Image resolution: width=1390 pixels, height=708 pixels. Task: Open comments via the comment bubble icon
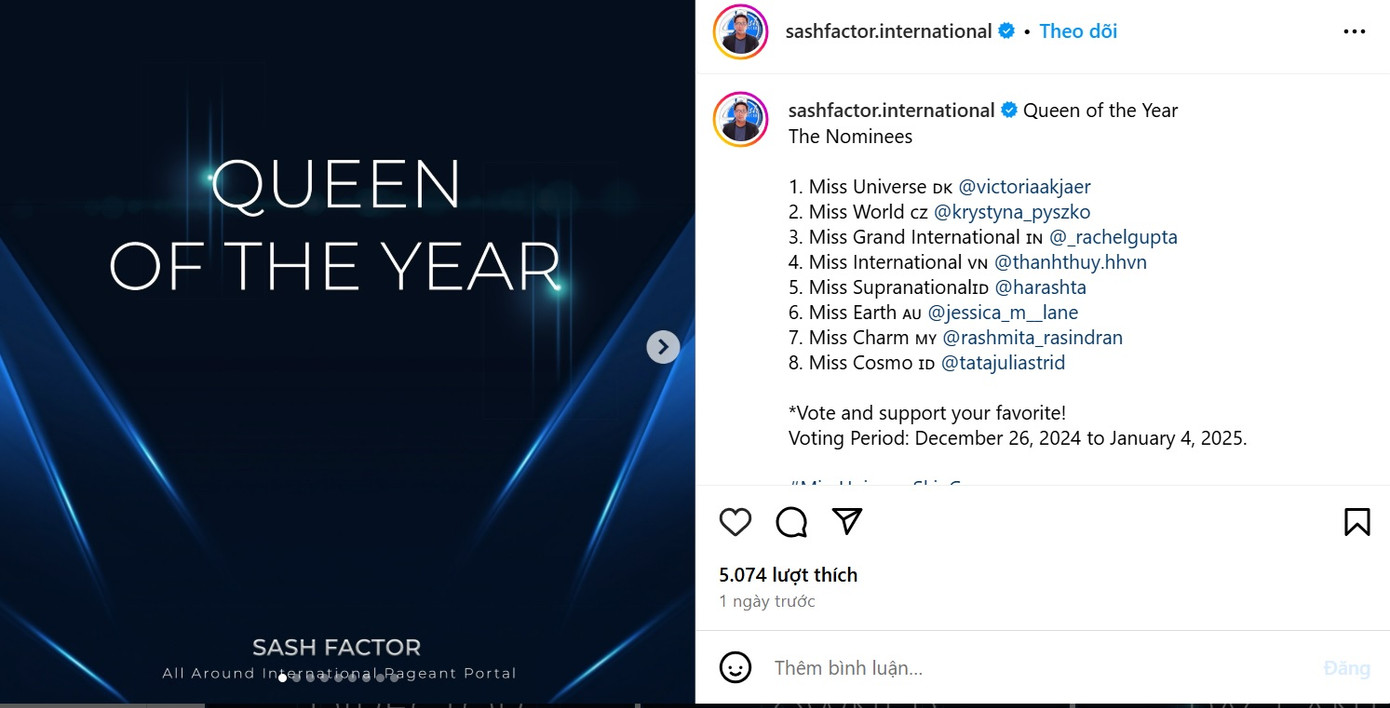click(x=791, y=522)
